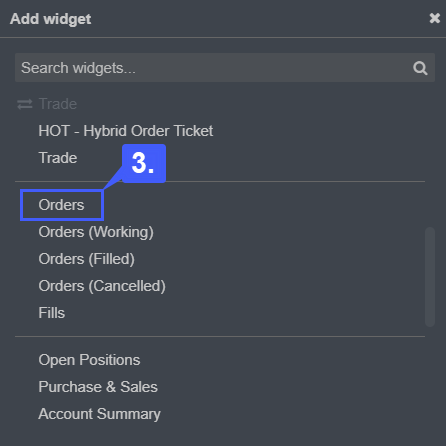This screenshot has width=446, height=446.
Task: Select Purchase & Sales widget
Action: coord(98,387)
